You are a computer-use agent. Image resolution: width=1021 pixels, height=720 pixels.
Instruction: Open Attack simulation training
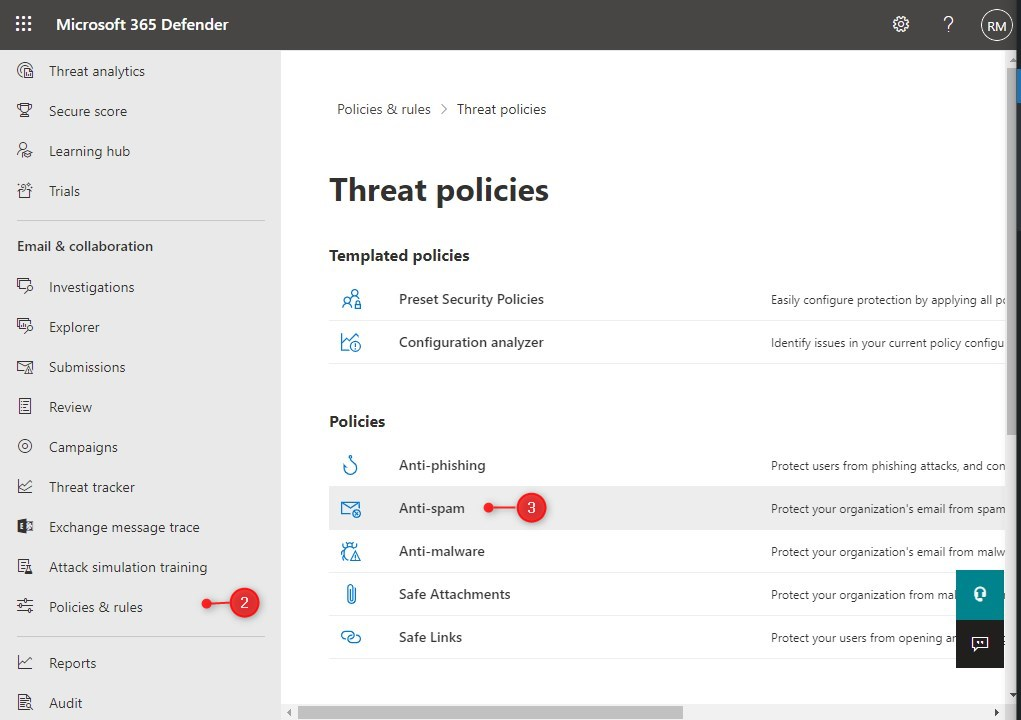(128, 567)
